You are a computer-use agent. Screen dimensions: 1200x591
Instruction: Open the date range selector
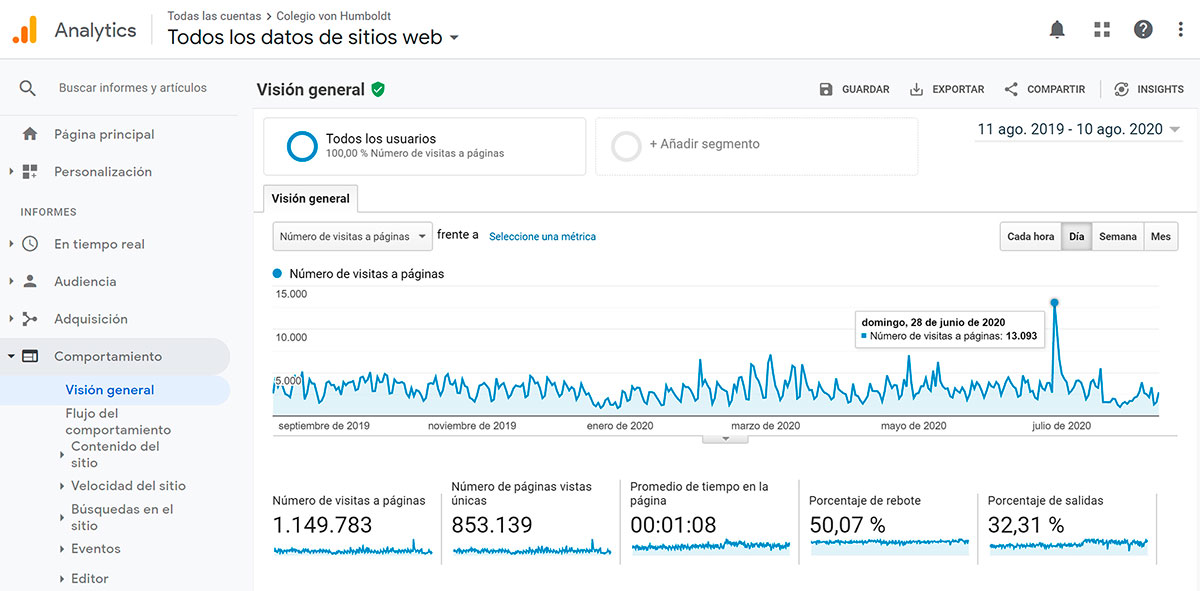1078,129
